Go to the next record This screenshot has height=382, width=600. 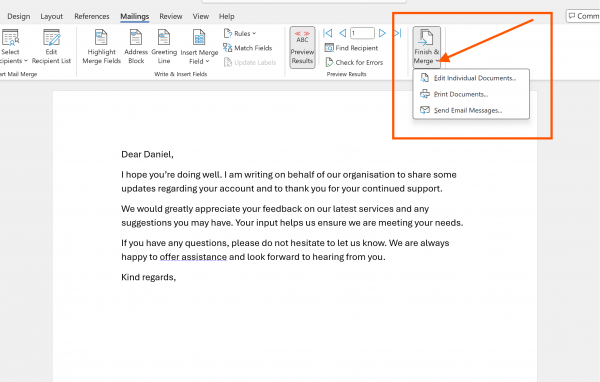(x=382, y=33)
